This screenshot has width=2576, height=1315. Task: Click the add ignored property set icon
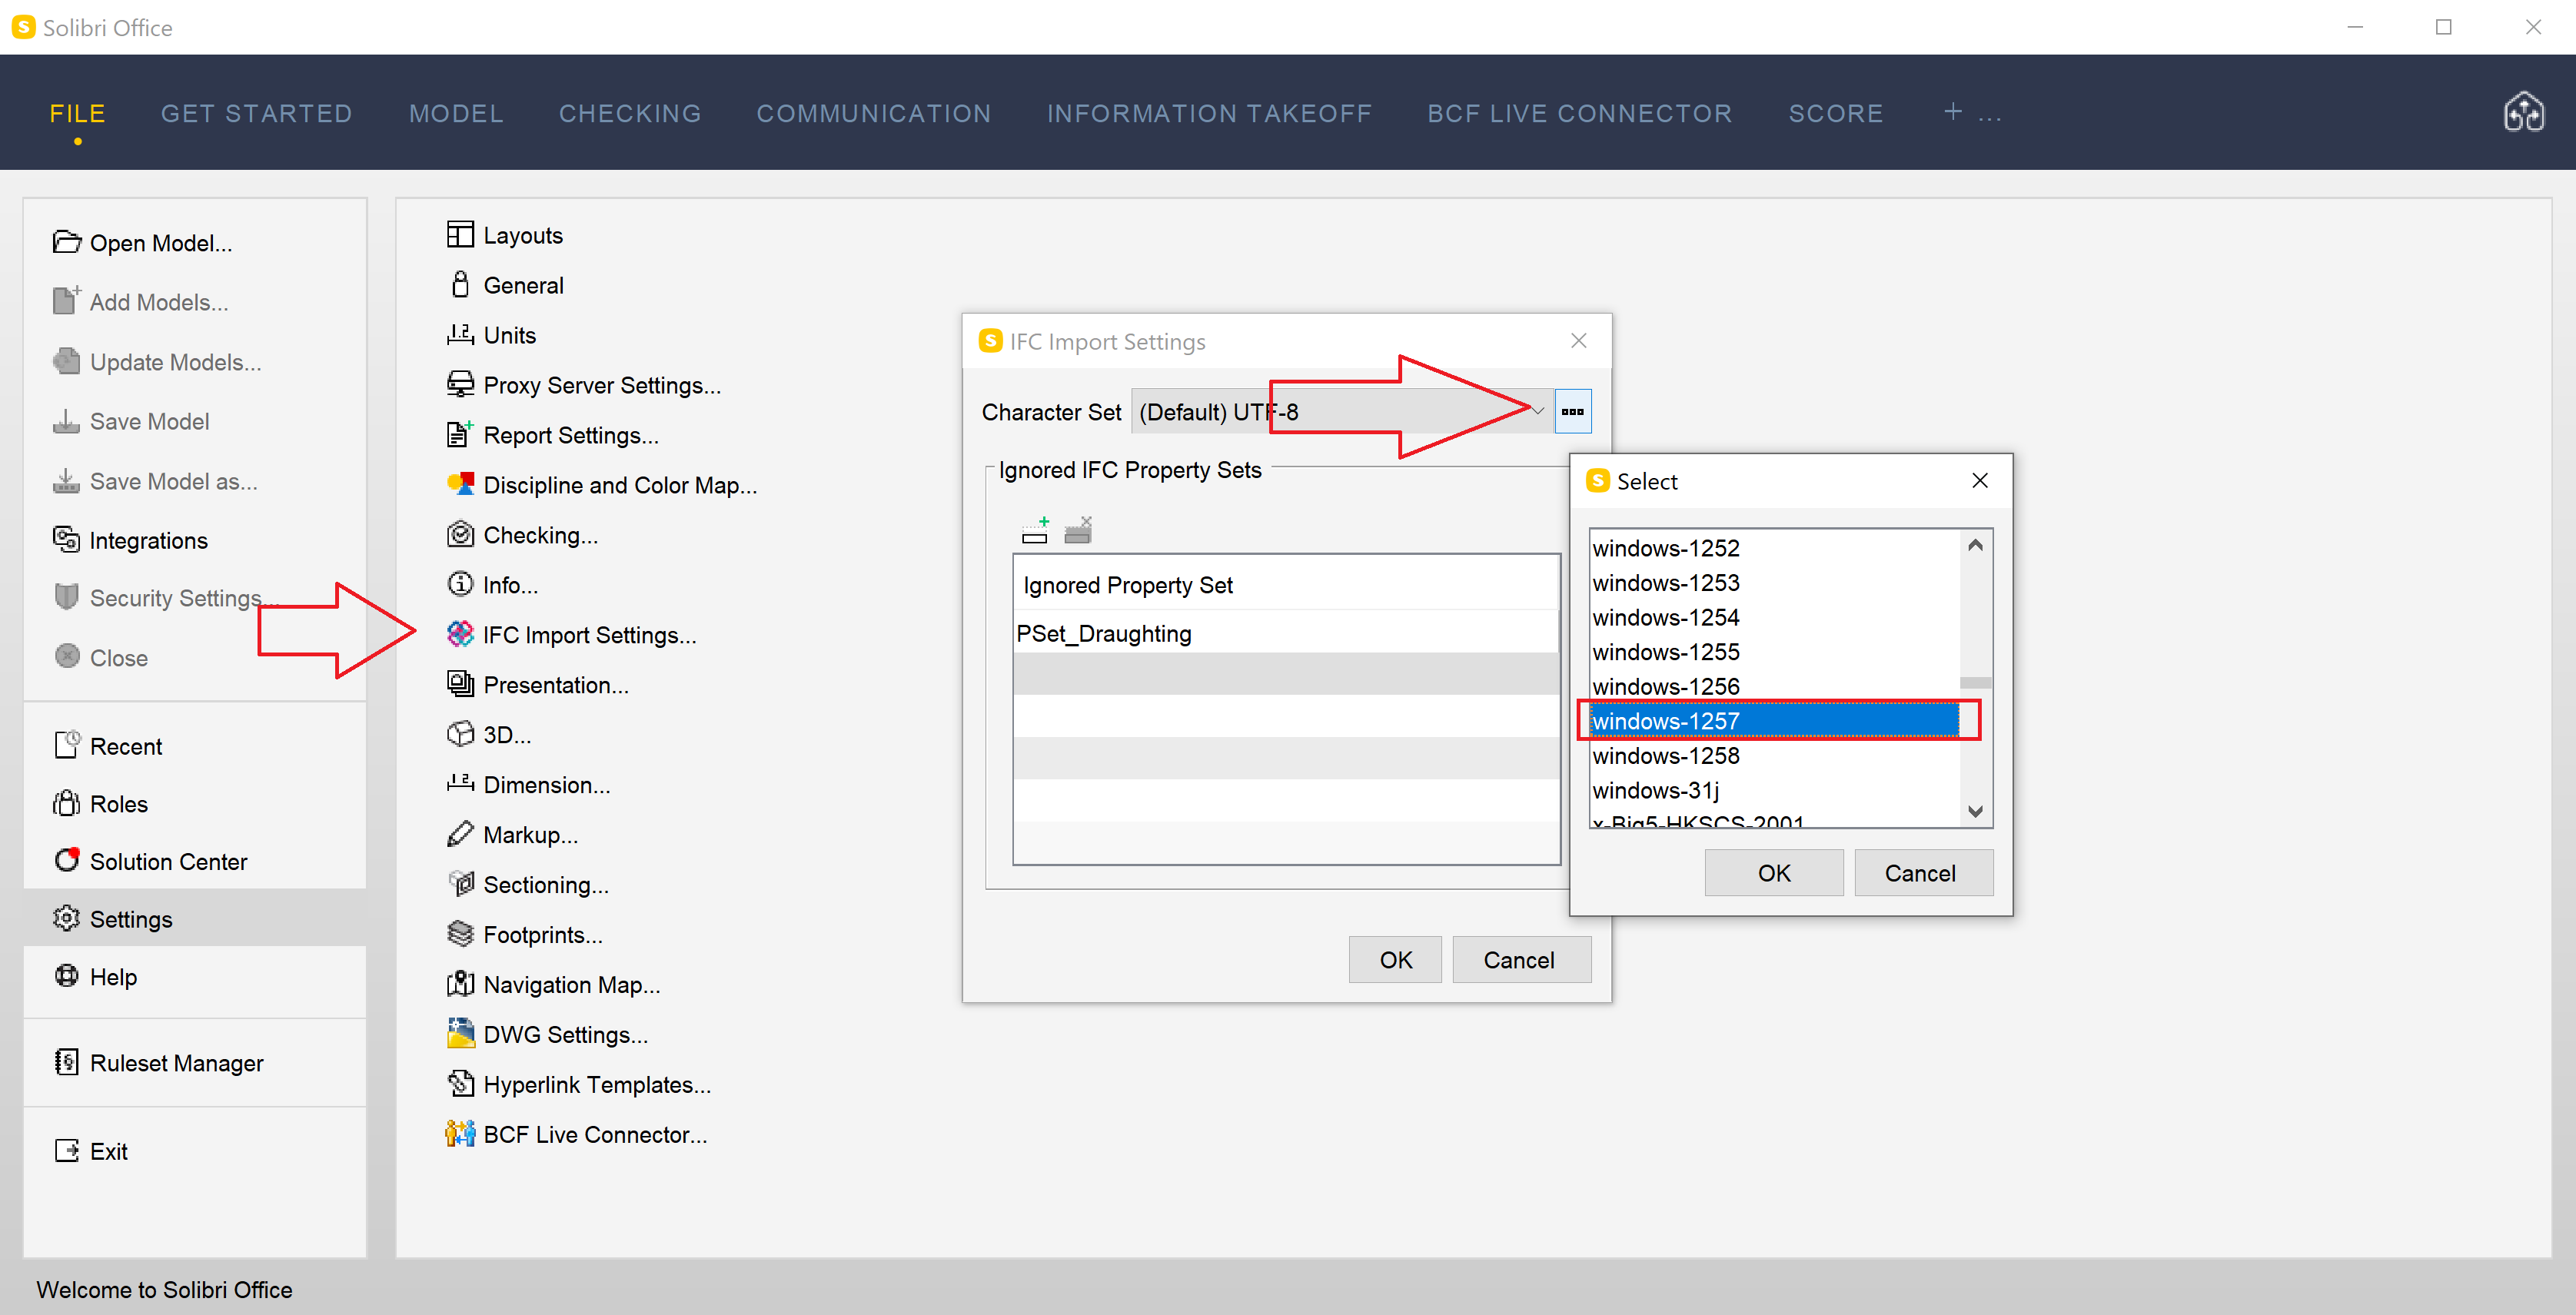pos(1035,530)
